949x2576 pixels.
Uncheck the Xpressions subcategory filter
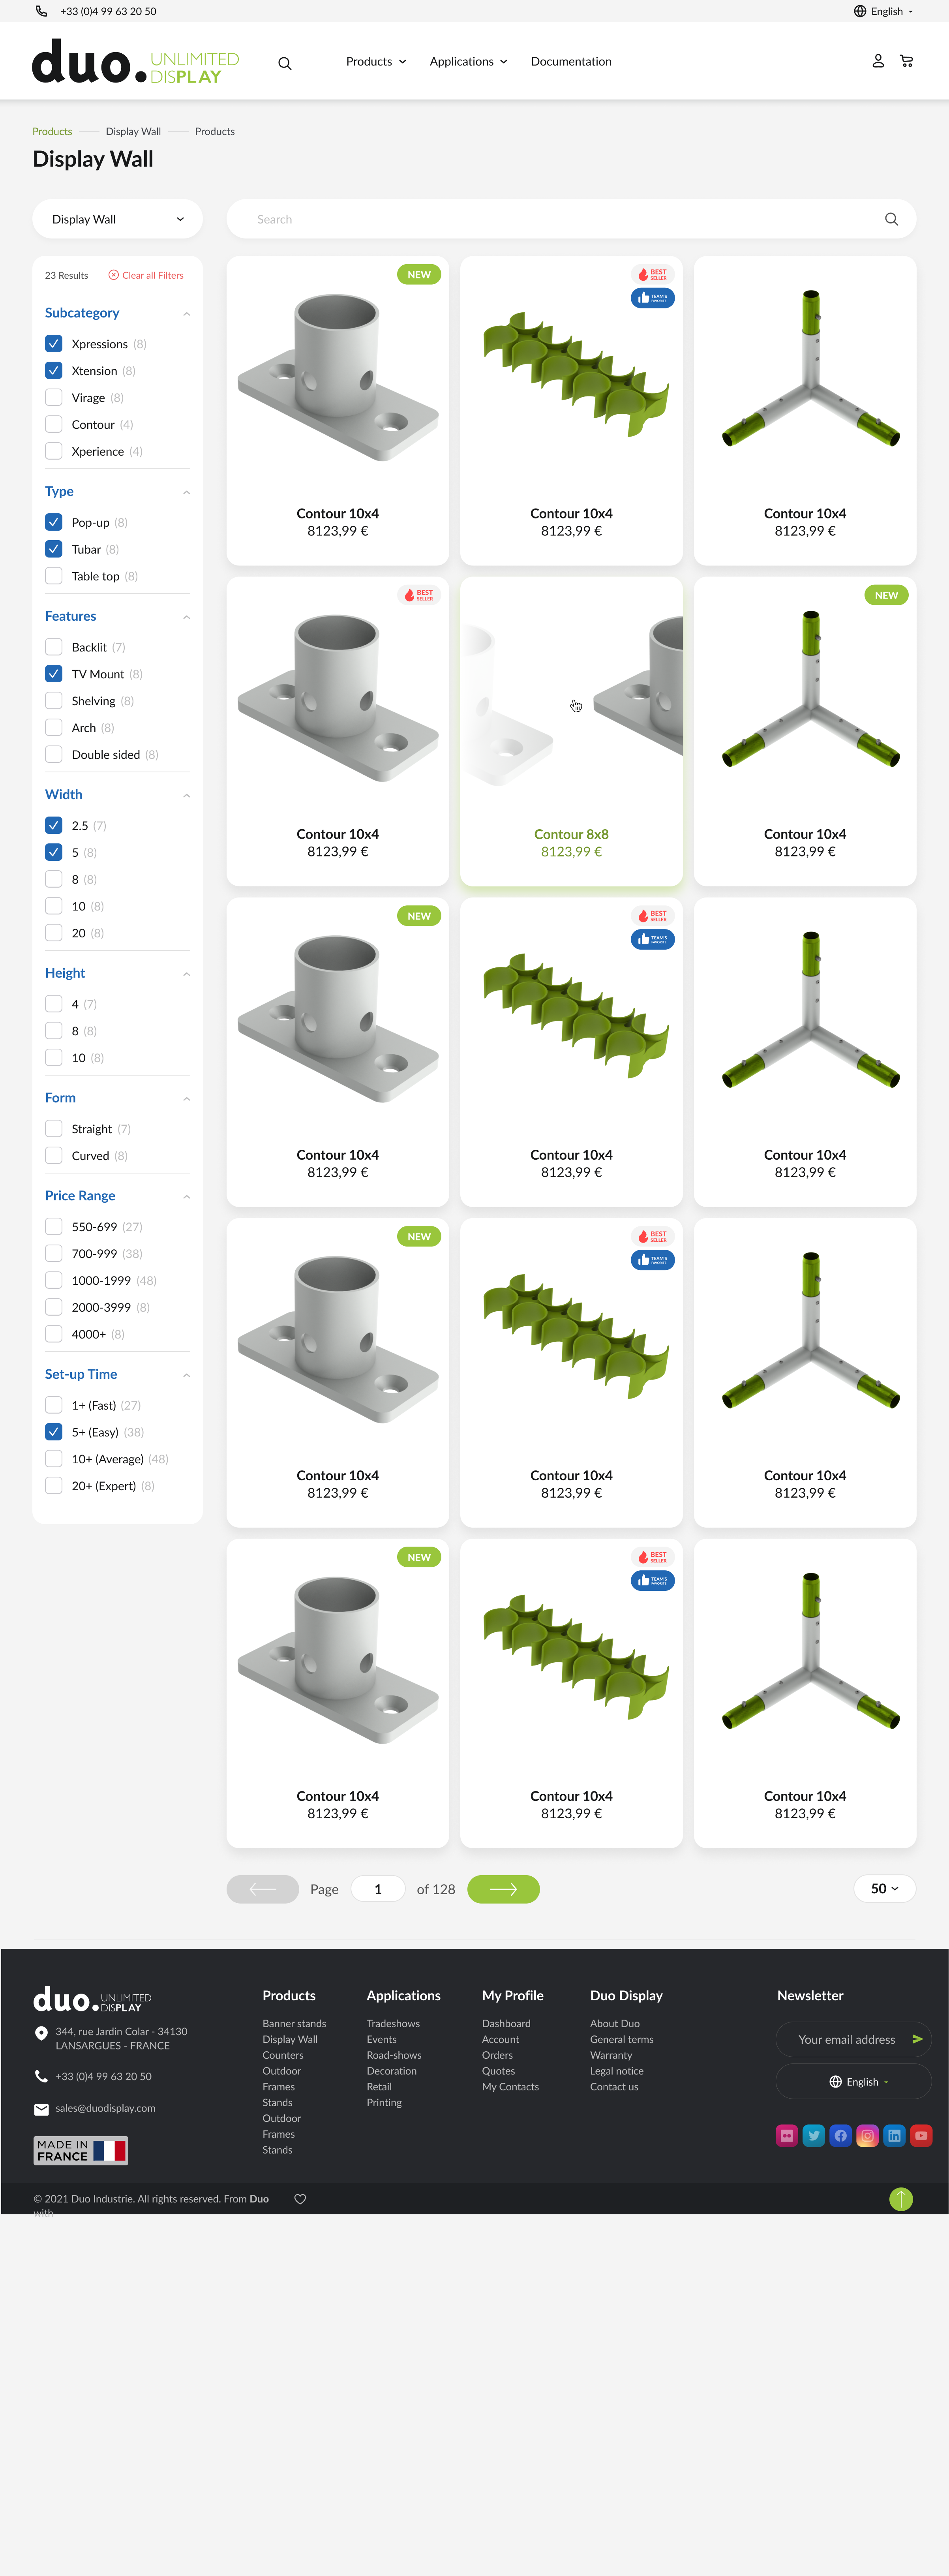point(54,344)
